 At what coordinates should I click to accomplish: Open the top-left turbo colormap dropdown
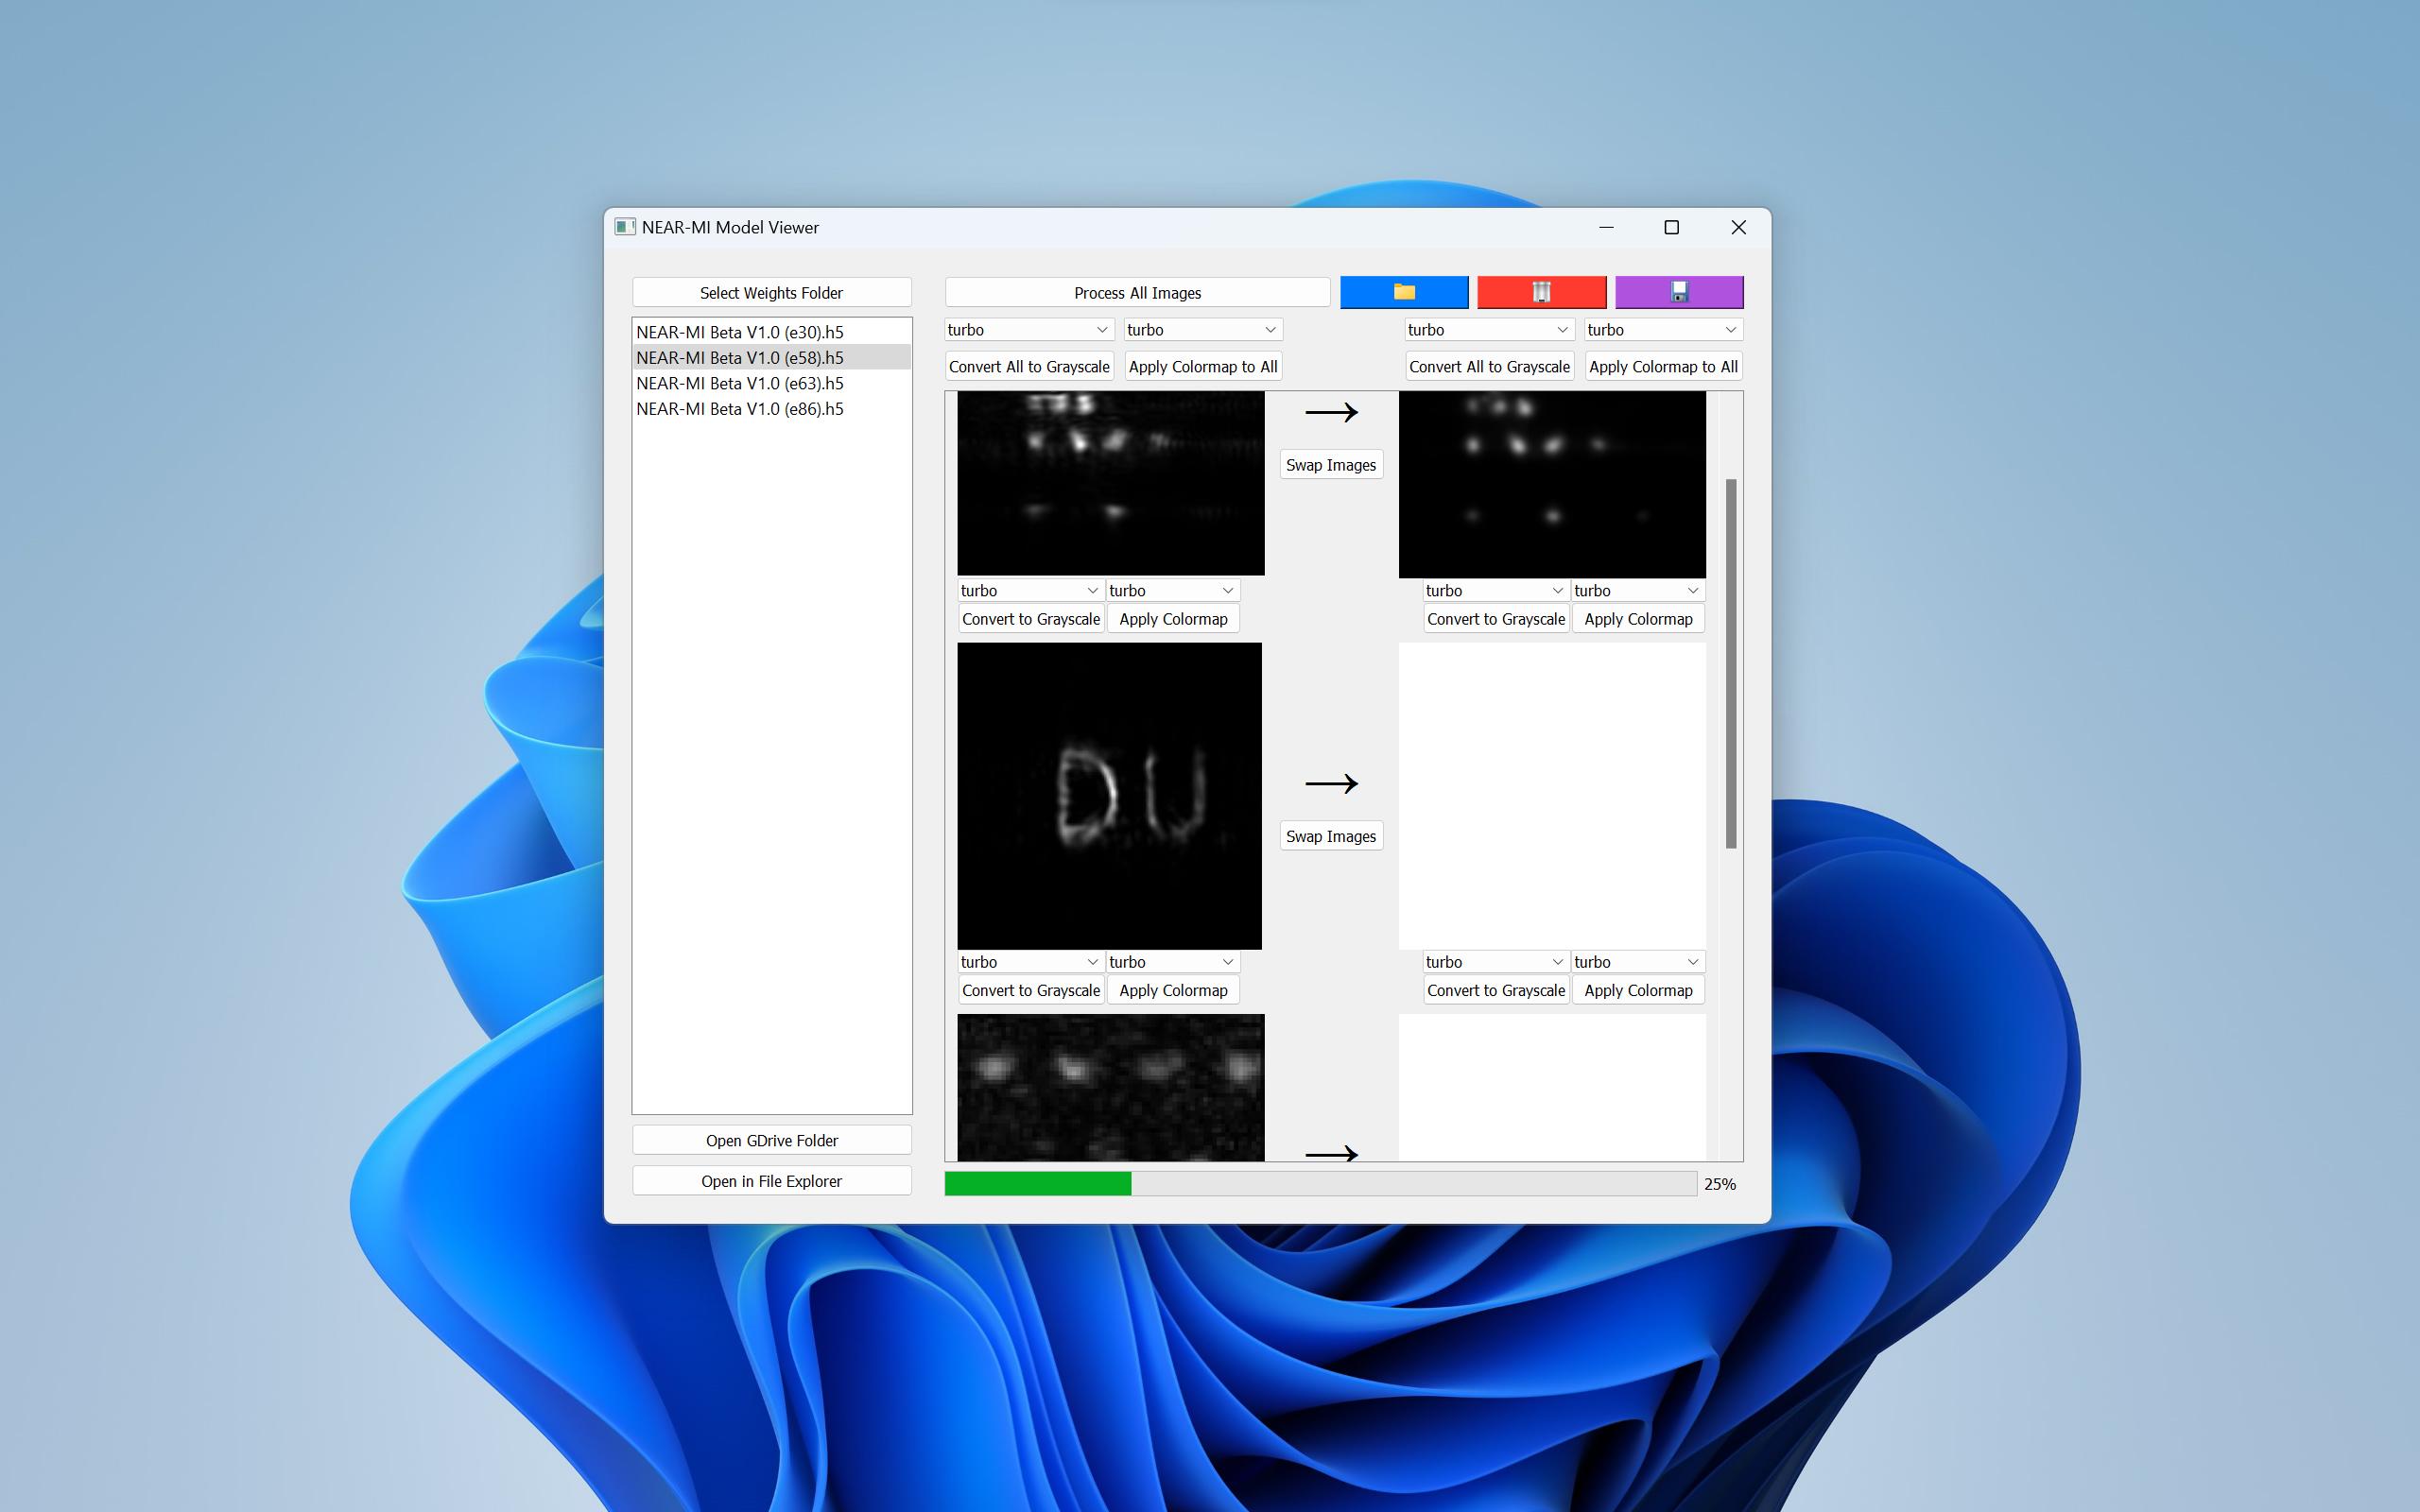(x=1028, y=329)
